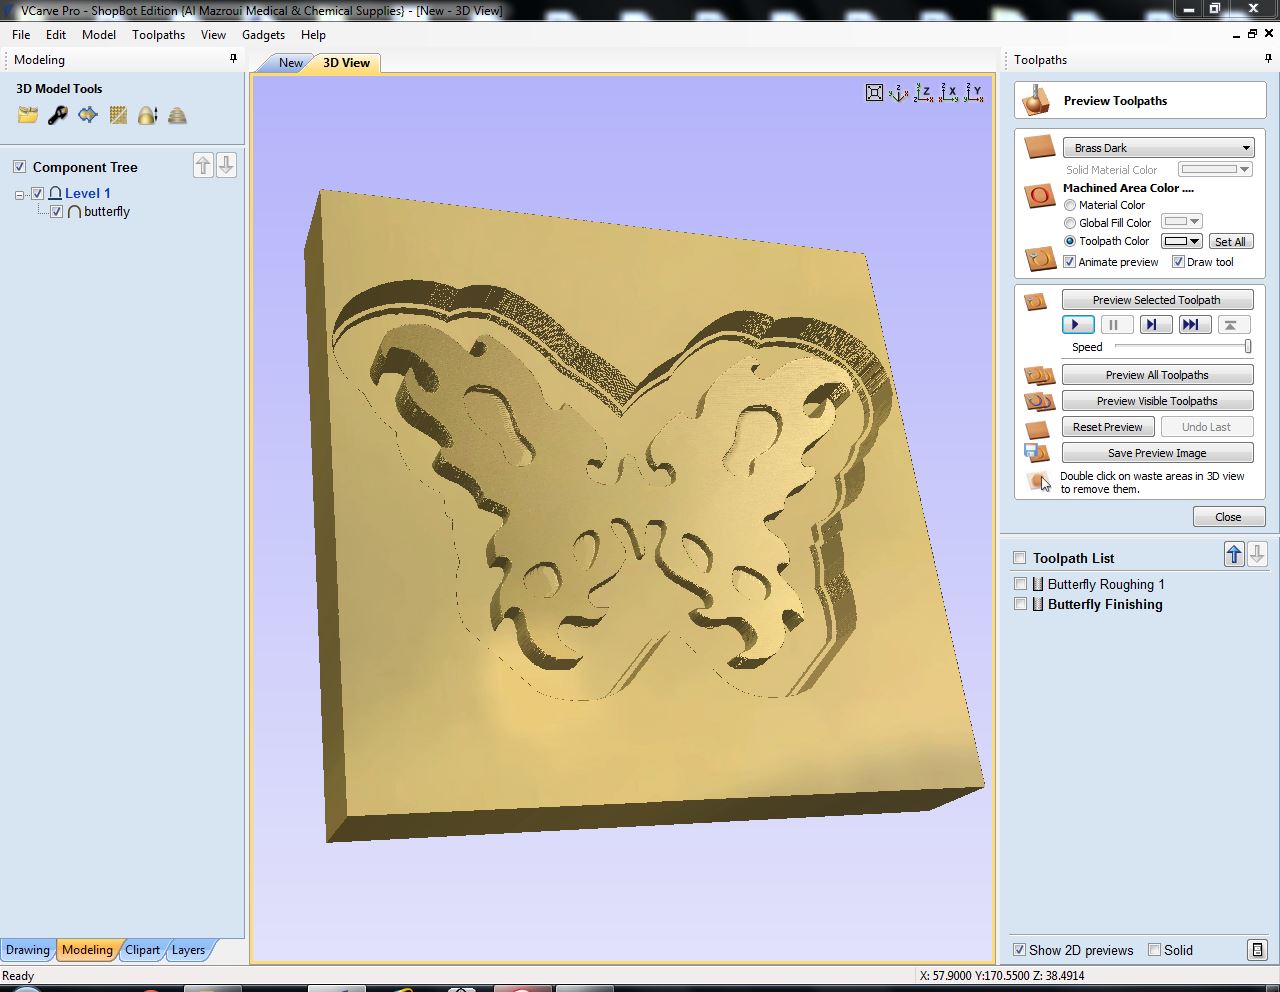This screenshot has height=992, width=1280.
Task: Click the Preview Toolpaths header icon
Action: point(1036,100)
